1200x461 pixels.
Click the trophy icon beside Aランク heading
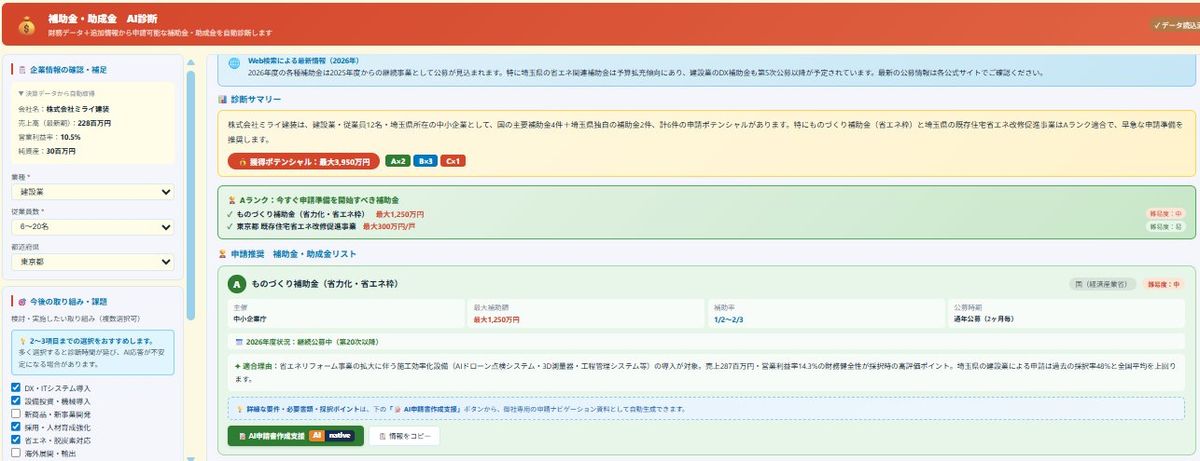[x=233, y=200]
